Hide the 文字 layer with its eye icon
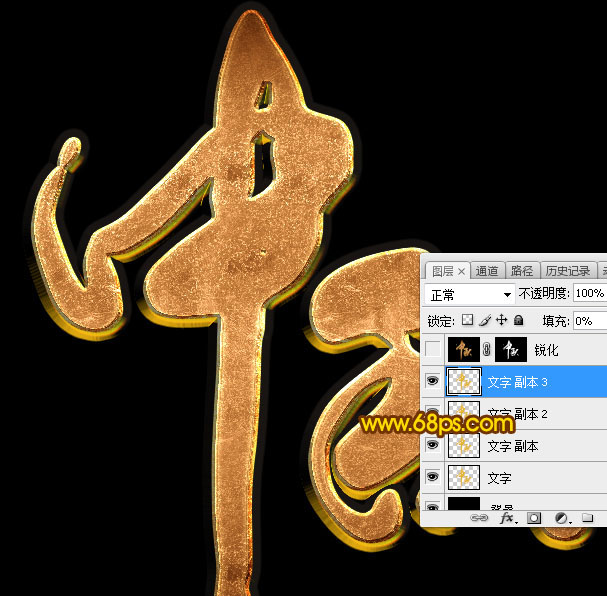Viewport: 607px width, 596px height. tap(432, 477)
